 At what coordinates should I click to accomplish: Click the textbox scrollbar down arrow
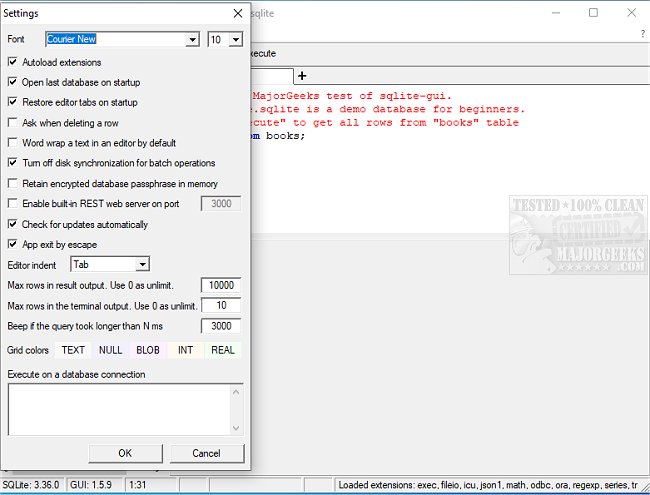click(236, 428)
